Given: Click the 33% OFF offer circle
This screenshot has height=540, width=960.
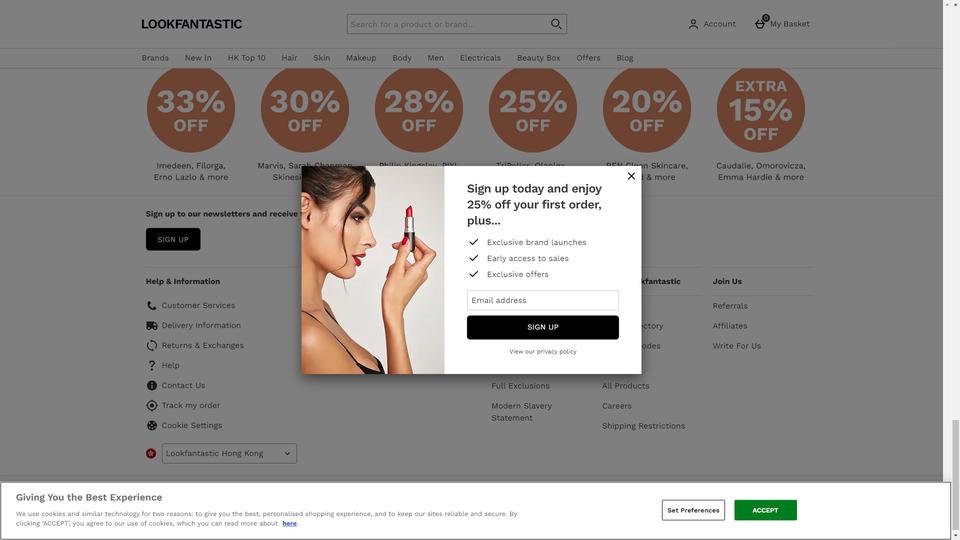Looking at the screenshot, I should [190, 109].
